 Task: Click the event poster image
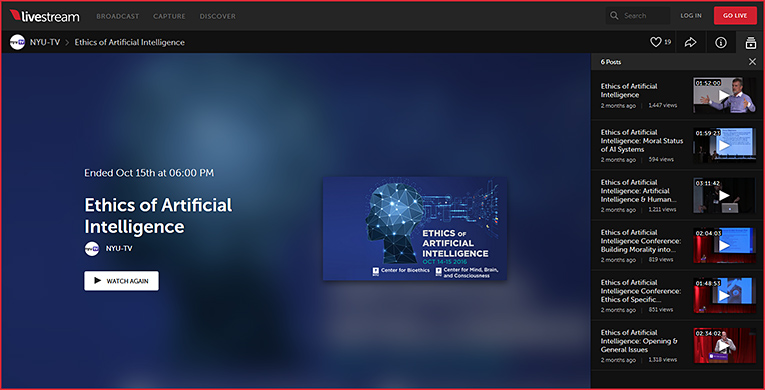[415, 228]
